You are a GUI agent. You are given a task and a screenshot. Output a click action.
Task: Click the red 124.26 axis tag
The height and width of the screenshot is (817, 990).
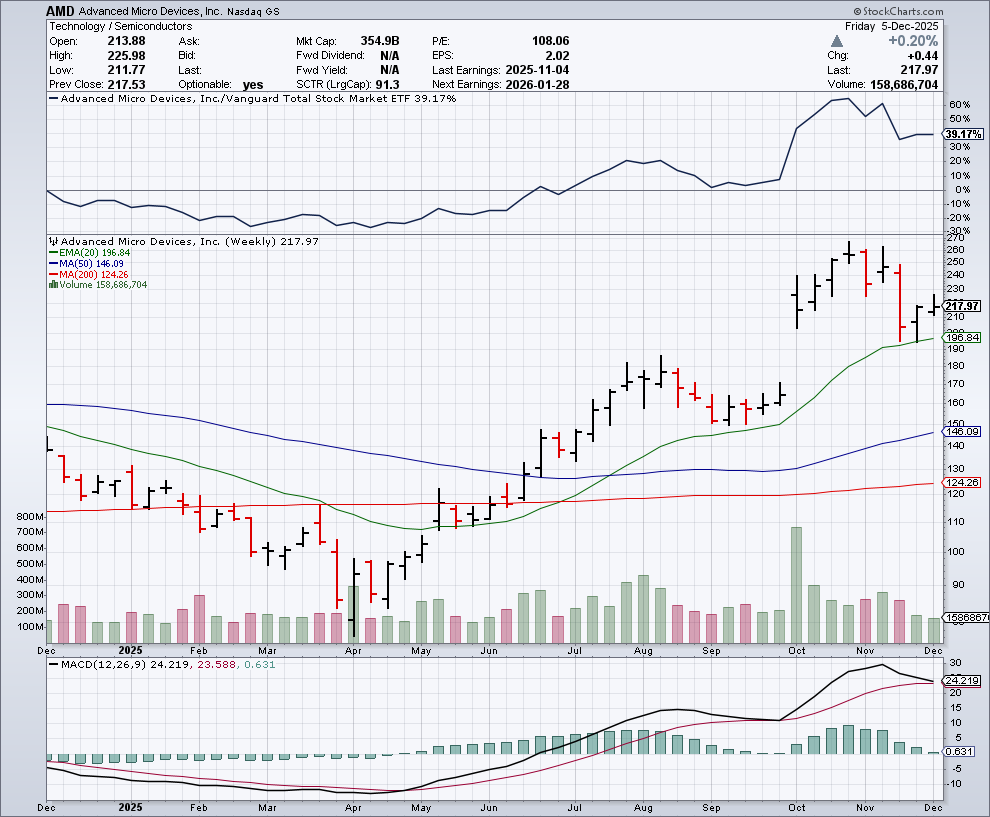click(961, 483)
